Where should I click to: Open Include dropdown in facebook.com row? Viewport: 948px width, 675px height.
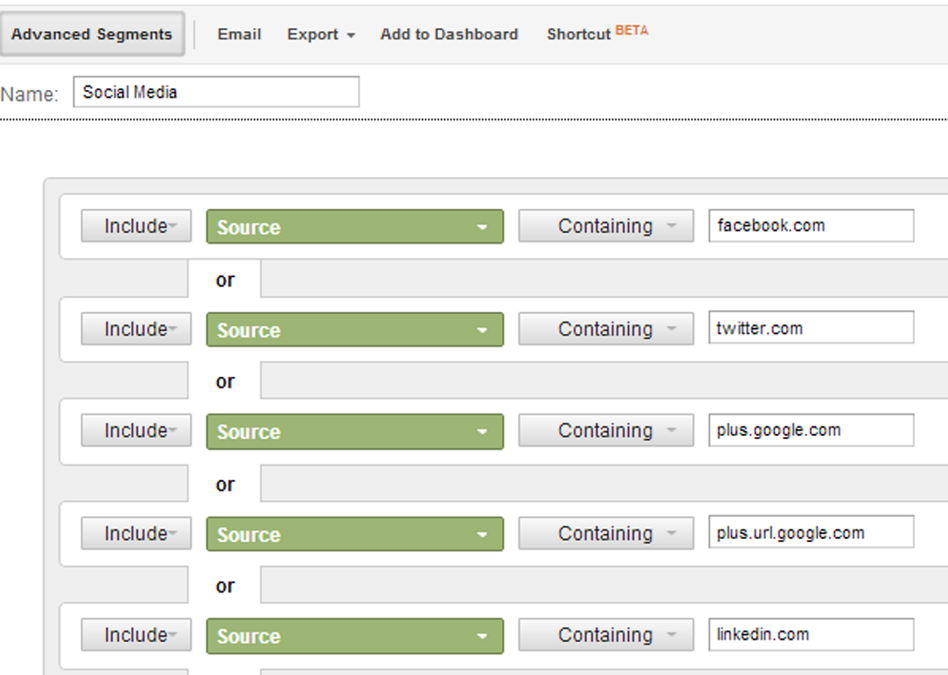tap(137, 226)
